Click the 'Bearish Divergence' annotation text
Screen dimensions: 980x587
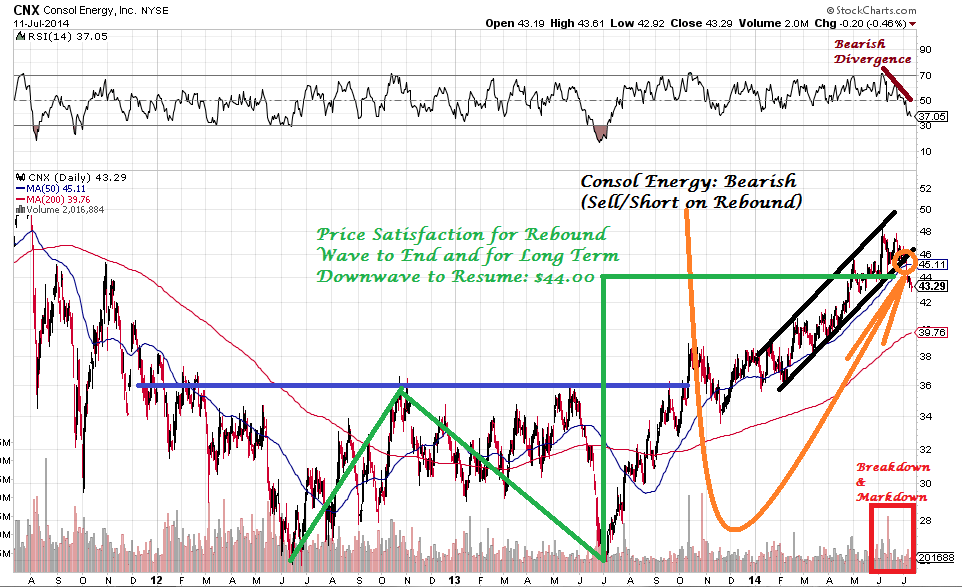(x=872, y=51)
